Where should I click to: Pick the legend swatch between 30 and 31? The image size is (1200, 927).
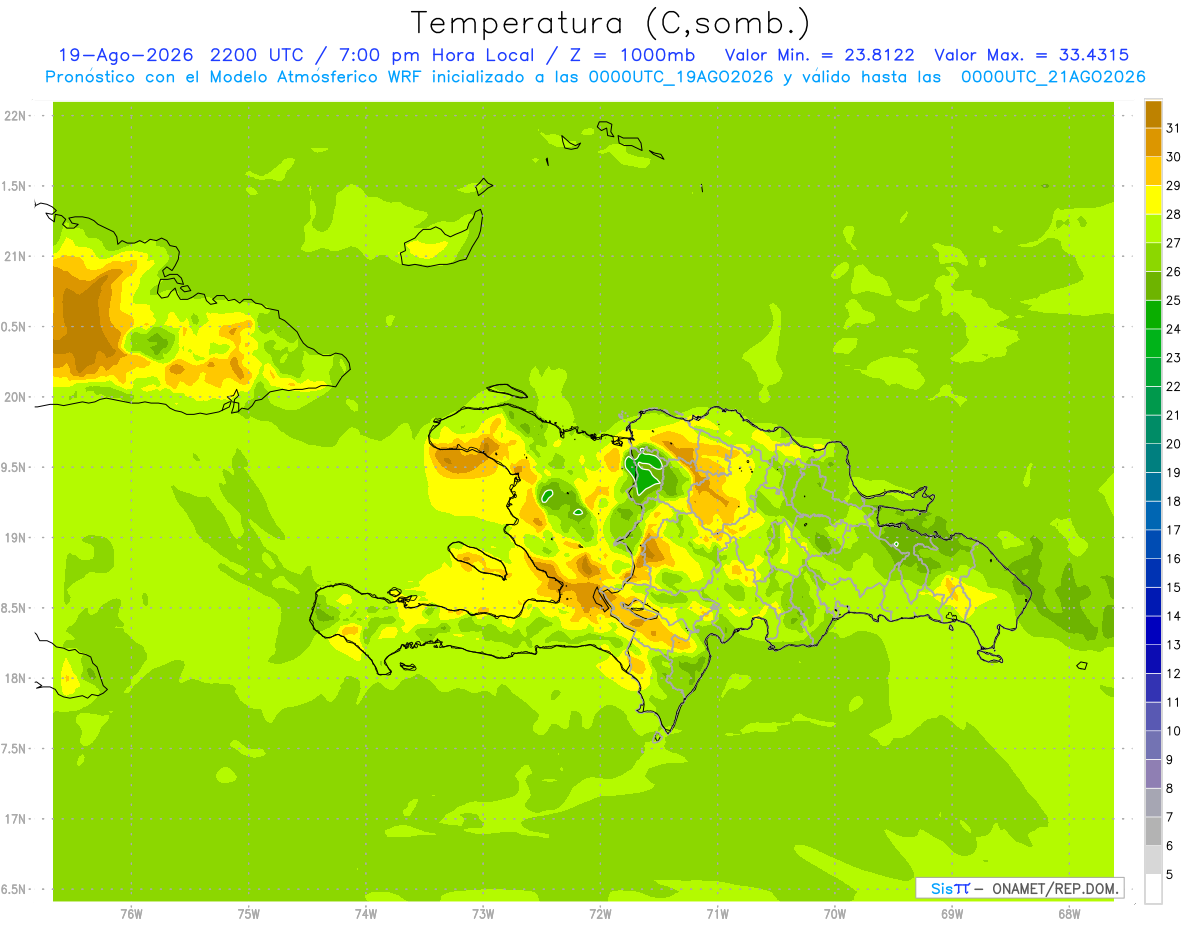coord(1153,143)
